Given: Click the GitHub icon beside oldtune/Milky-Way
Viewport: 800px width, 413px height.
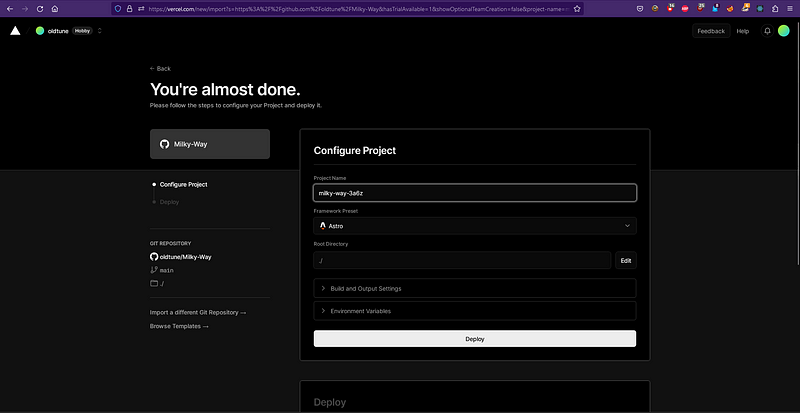Looking at the screenshot, I should (x=154, y=257).
